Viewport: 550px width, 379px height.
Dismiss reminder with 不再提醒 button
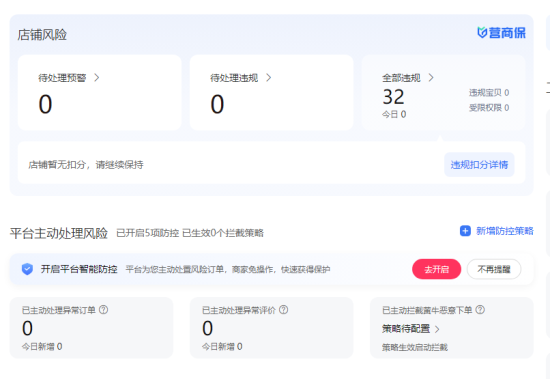click(494, 269)
